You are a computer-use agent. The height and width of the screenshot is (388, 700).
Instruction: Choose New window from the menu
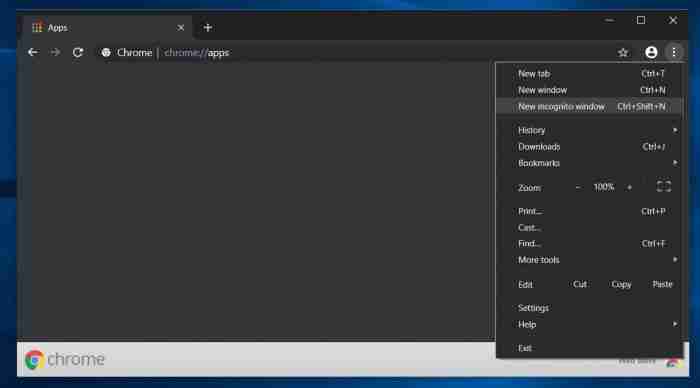(589, 90)
